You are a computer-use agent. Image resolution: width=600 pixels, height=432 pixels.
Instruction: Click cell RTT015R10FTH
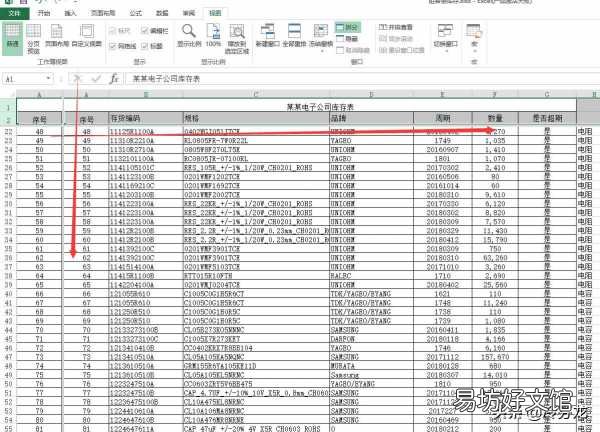(x=256, y=276)
